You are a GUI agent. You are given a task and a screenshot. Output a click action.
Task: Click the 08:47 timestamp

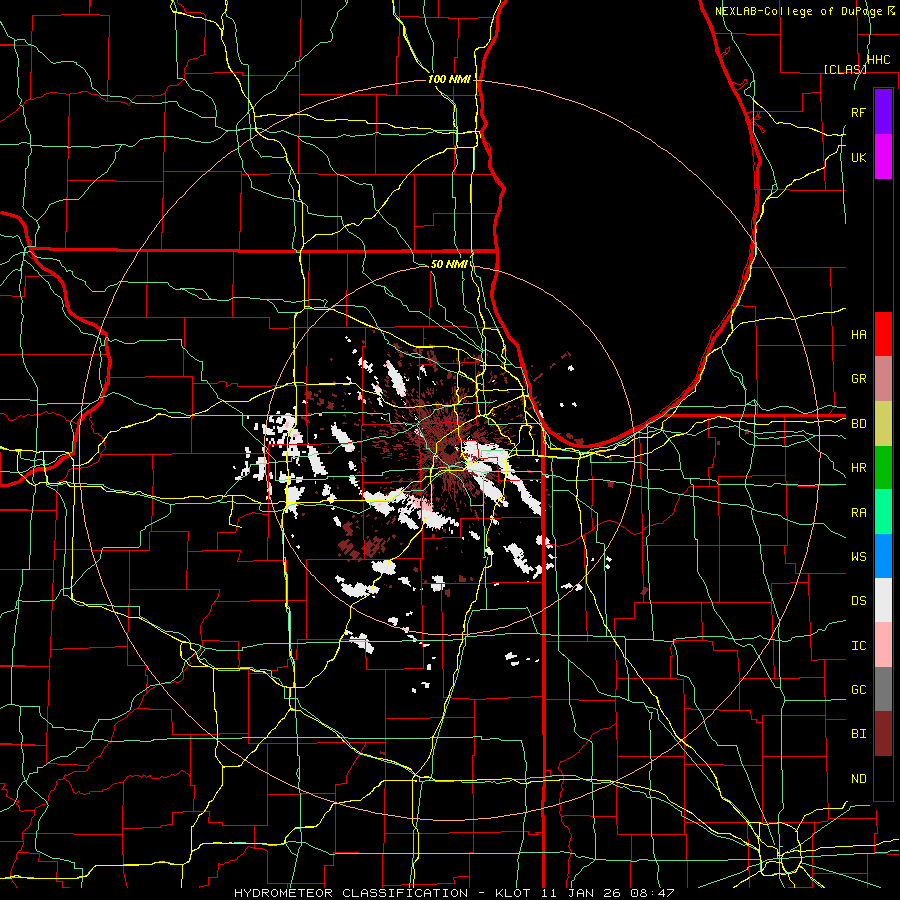(x=654, y=893)
